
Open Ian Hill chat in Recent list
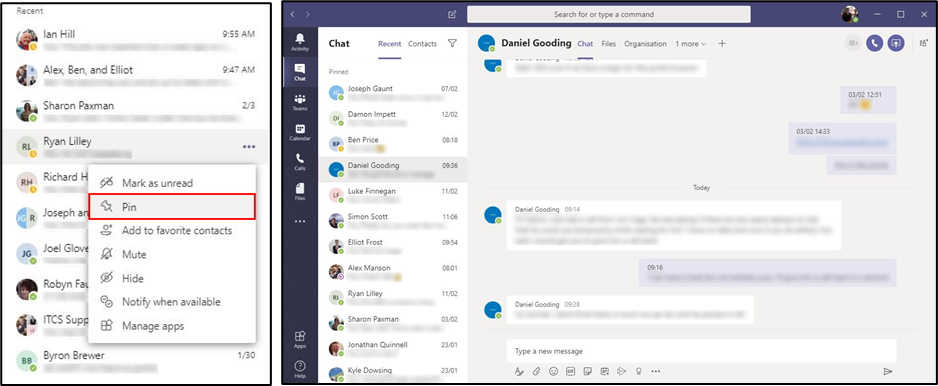(136, 39)
